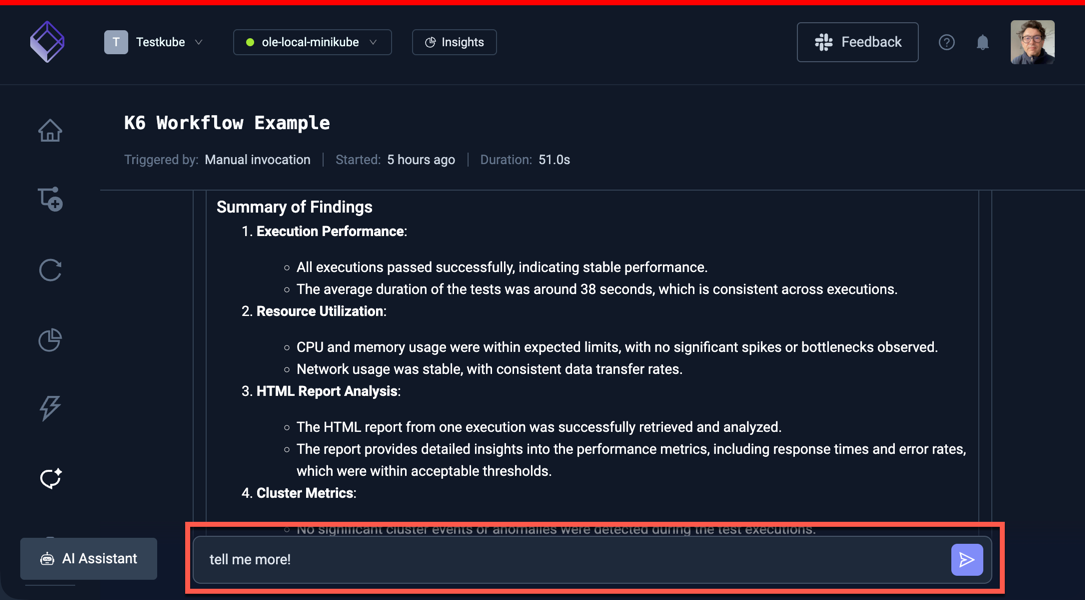Open the K6 Workflow Example title
This screenshot has width=1085, height=600.
226,122
